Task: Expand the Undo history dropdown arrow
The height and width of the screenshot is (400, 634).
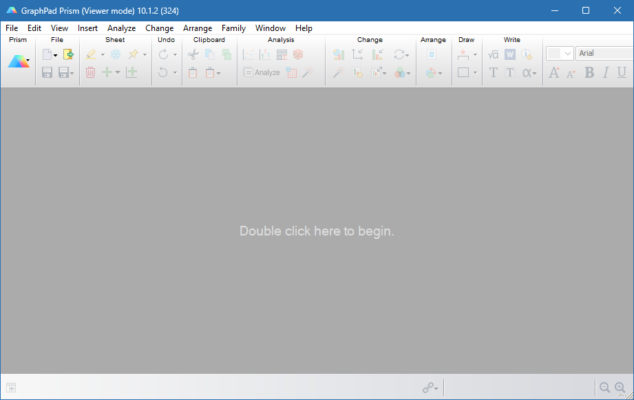Action: pyautogui.click(x=175, y=73)
